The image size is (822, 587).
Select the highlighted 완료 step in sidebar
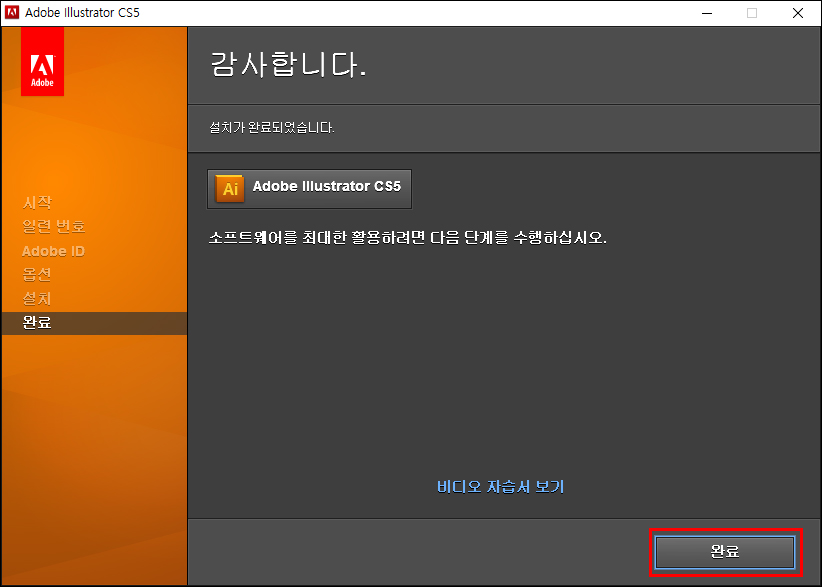[x=94, y=323]
